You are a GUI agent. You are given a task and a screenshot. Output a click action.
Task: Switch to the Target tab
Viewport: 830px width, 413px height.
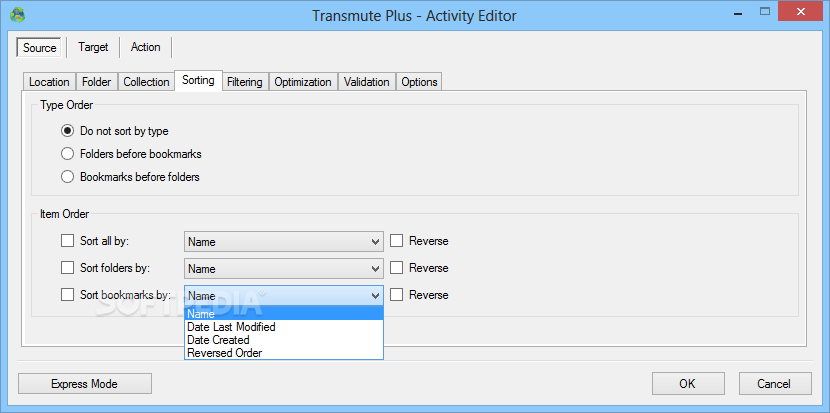(x=93, y=47)
